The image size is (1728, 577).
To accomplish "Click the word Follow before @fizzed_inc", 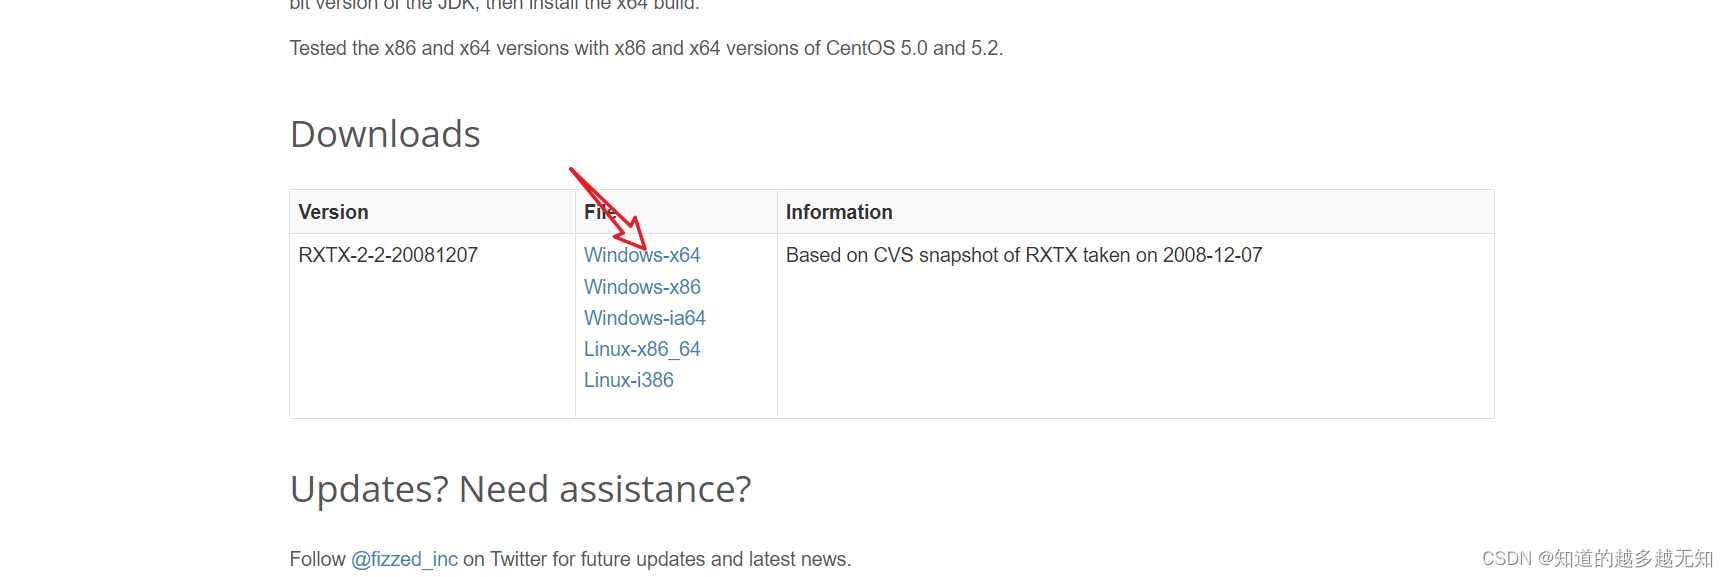I will click(318, 559).
